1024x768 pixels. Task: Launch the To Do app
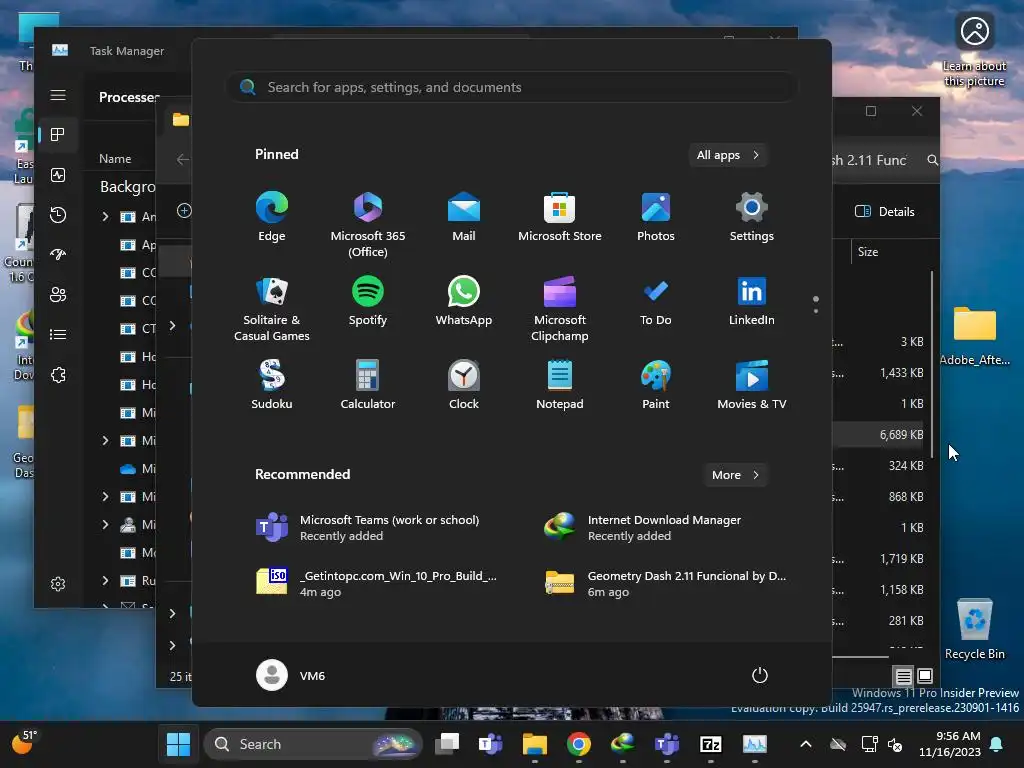point(656,301)
